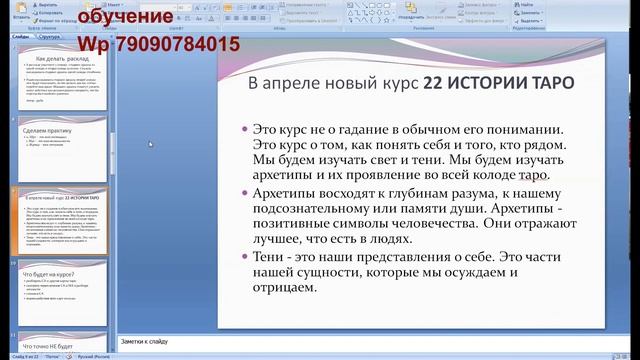Open the Change Case Aa dropdown
The image size is (640, 360).
(199, 19)
